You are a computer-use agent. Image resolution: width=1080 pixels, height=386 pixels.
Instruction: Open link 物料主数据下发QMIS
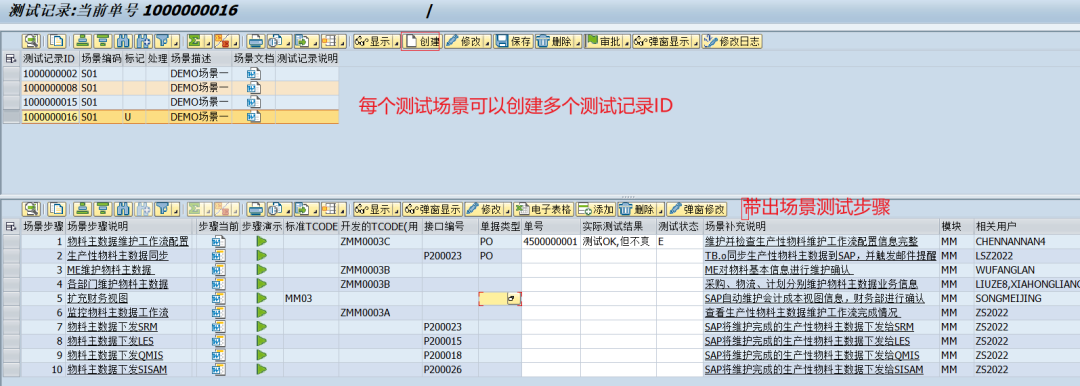(115, 355)
